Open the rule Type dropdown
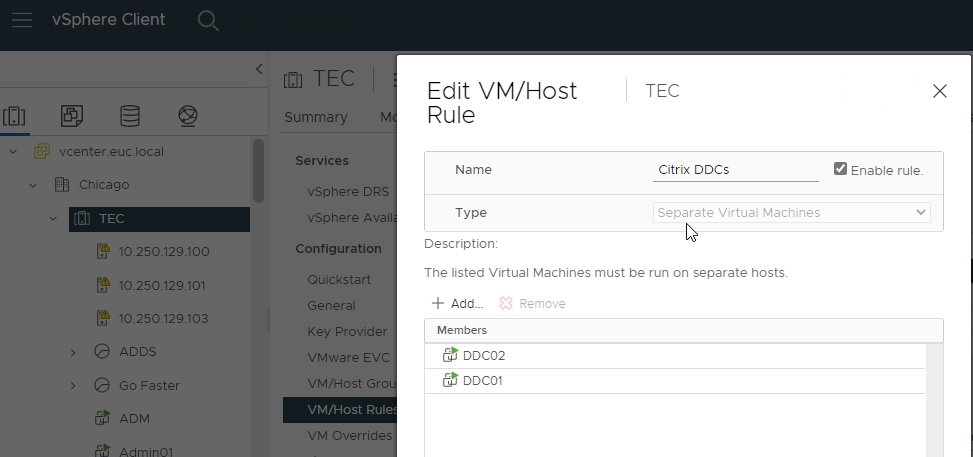The height and width of the screenshot is (457, 973). click(792, 213)
